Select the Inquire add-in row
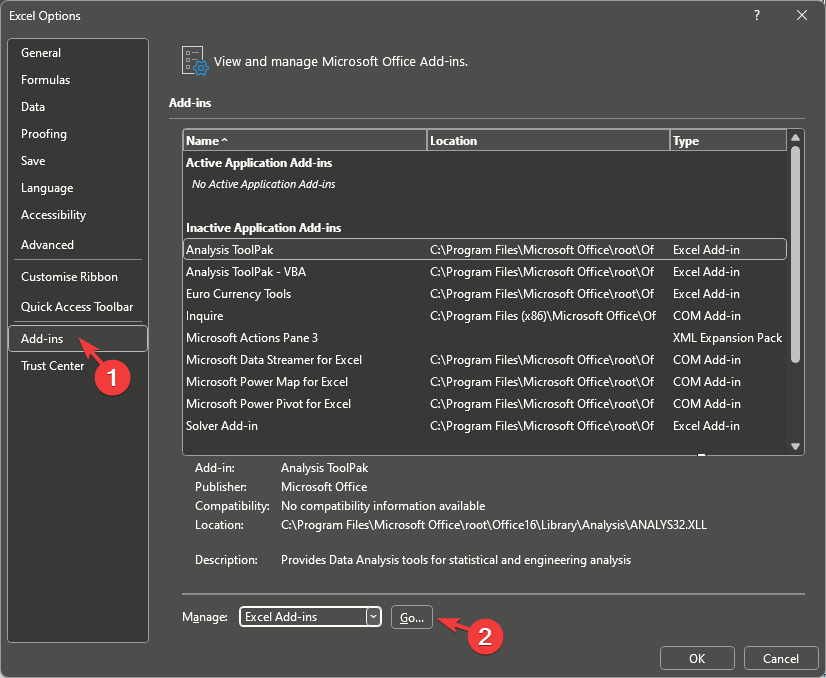This screenshot has height=678, width=826. coord(485,316)
